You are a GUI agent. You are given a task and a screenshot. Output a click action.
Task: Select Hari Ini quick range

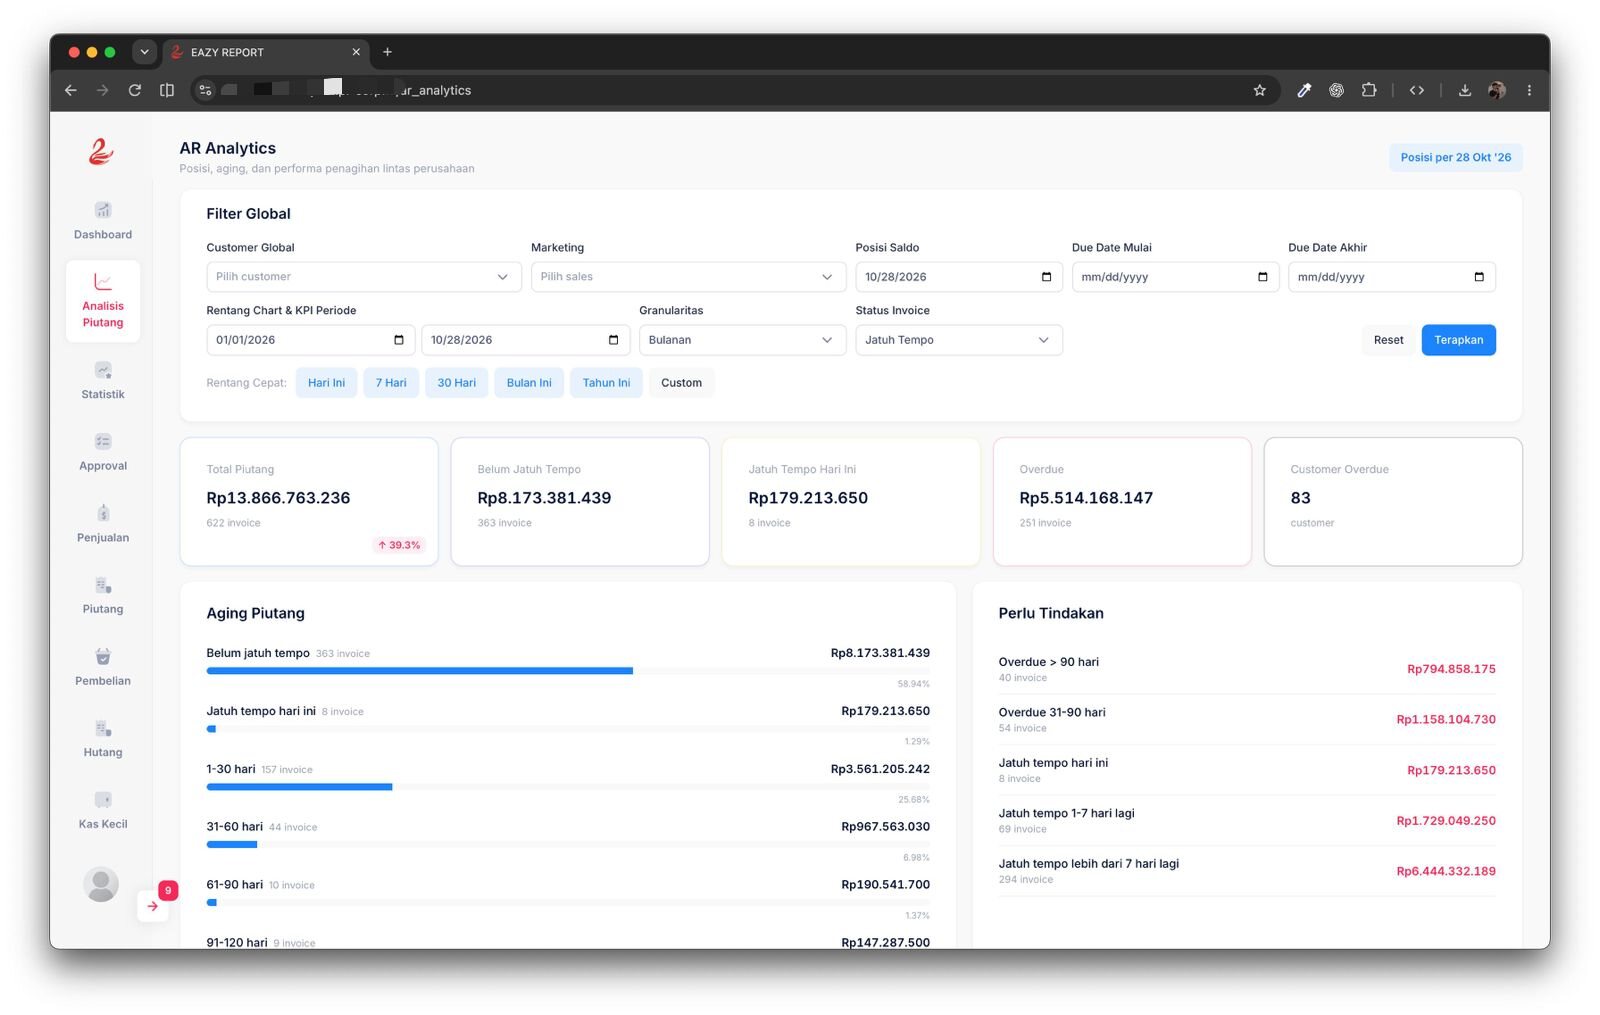click(x=326, y=383)
